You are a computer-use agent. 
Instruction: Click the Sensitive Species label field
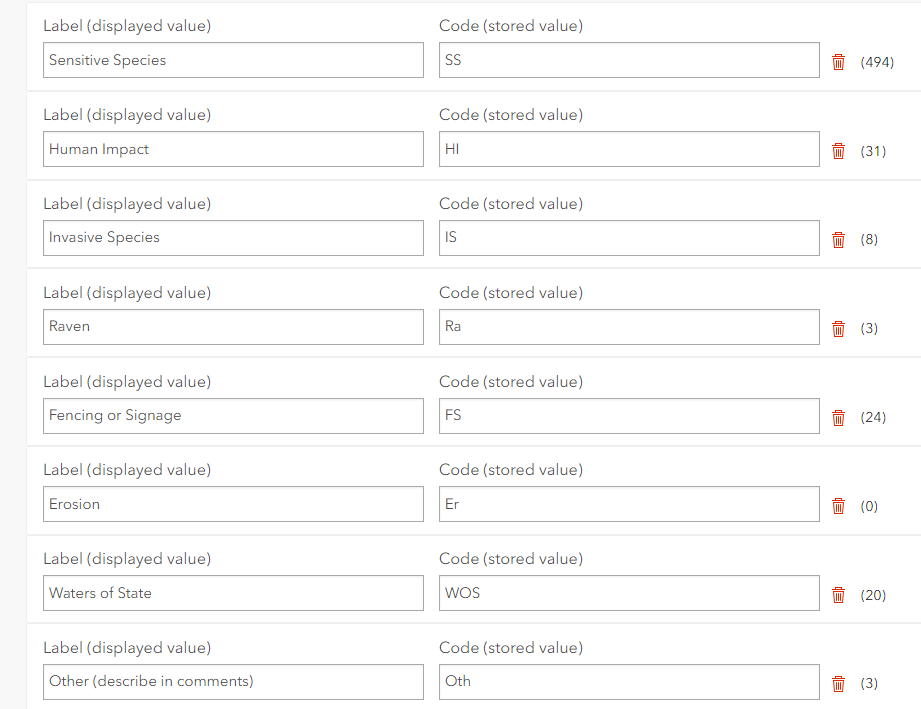[x=232, y=60]
